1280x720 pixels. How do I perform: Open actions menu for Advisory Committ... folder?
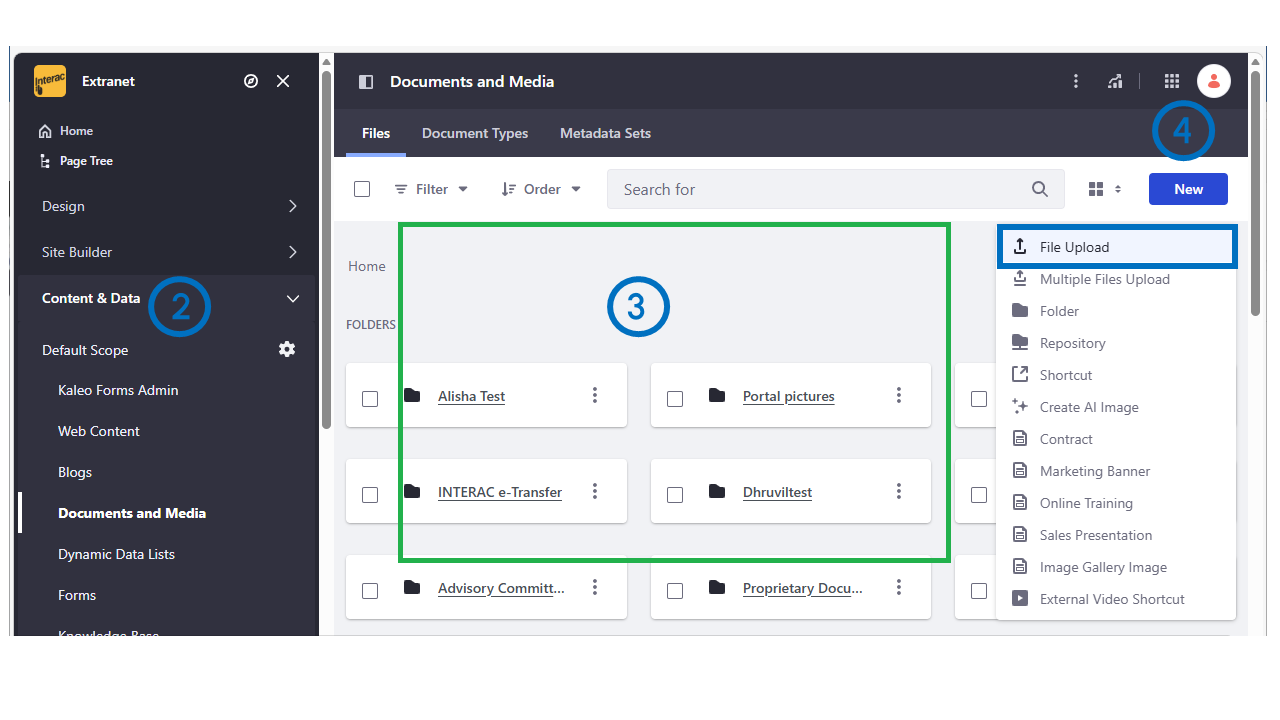pyautogui.click(x=595, y=587)
